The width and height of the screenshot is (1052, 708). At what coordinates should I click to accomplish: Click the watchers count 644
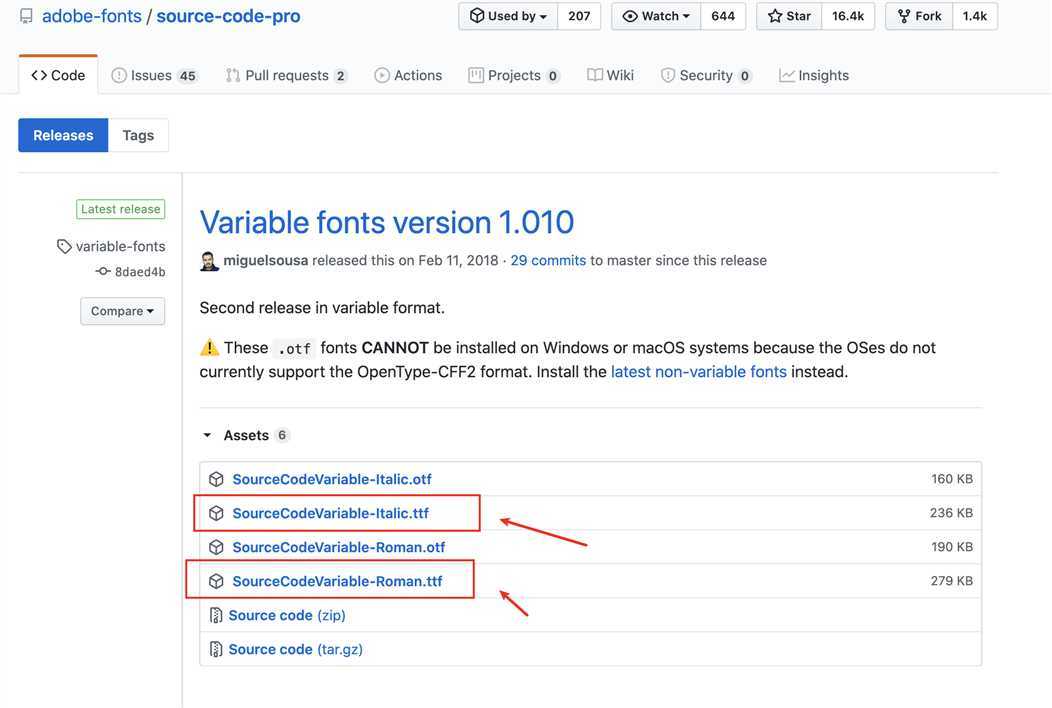(723, 16)
